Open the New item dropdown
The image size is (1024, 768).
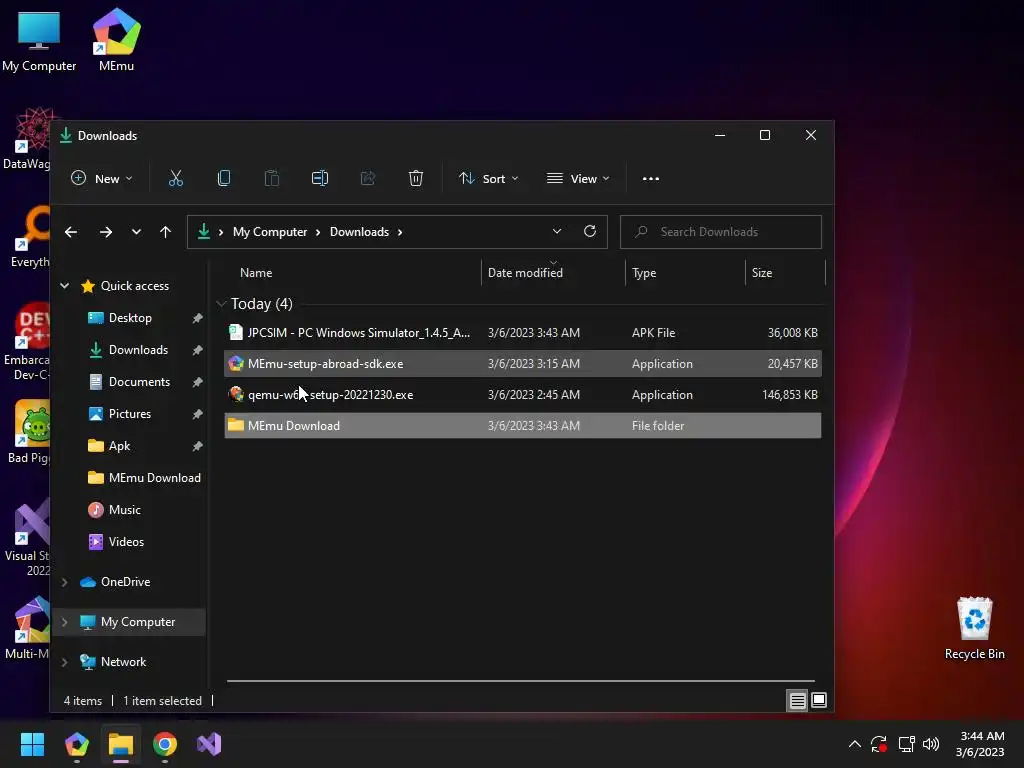(x=102, y=178)
